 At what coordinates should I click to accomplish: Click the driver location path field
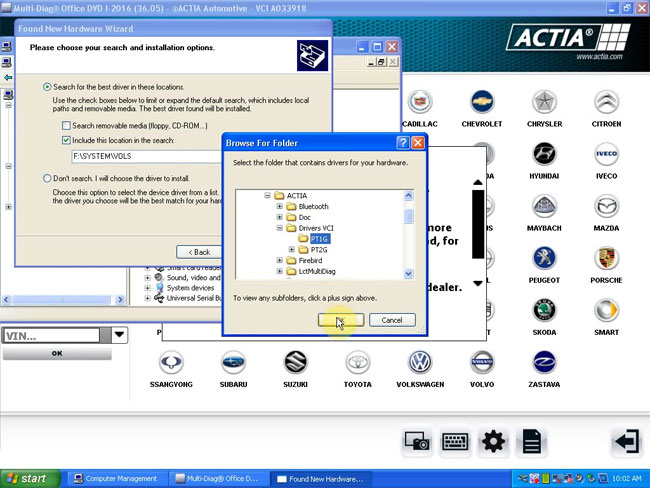coord(147,156)
